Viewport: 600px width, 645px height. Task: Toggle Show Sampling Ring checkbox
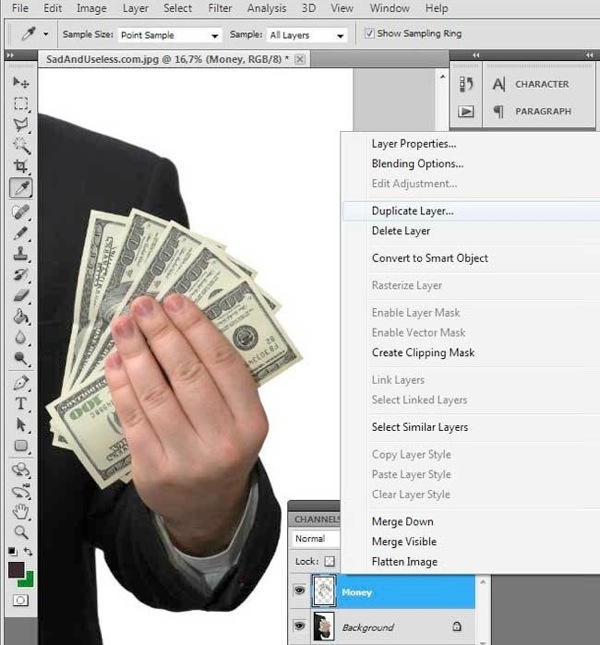tap(369, 34)
